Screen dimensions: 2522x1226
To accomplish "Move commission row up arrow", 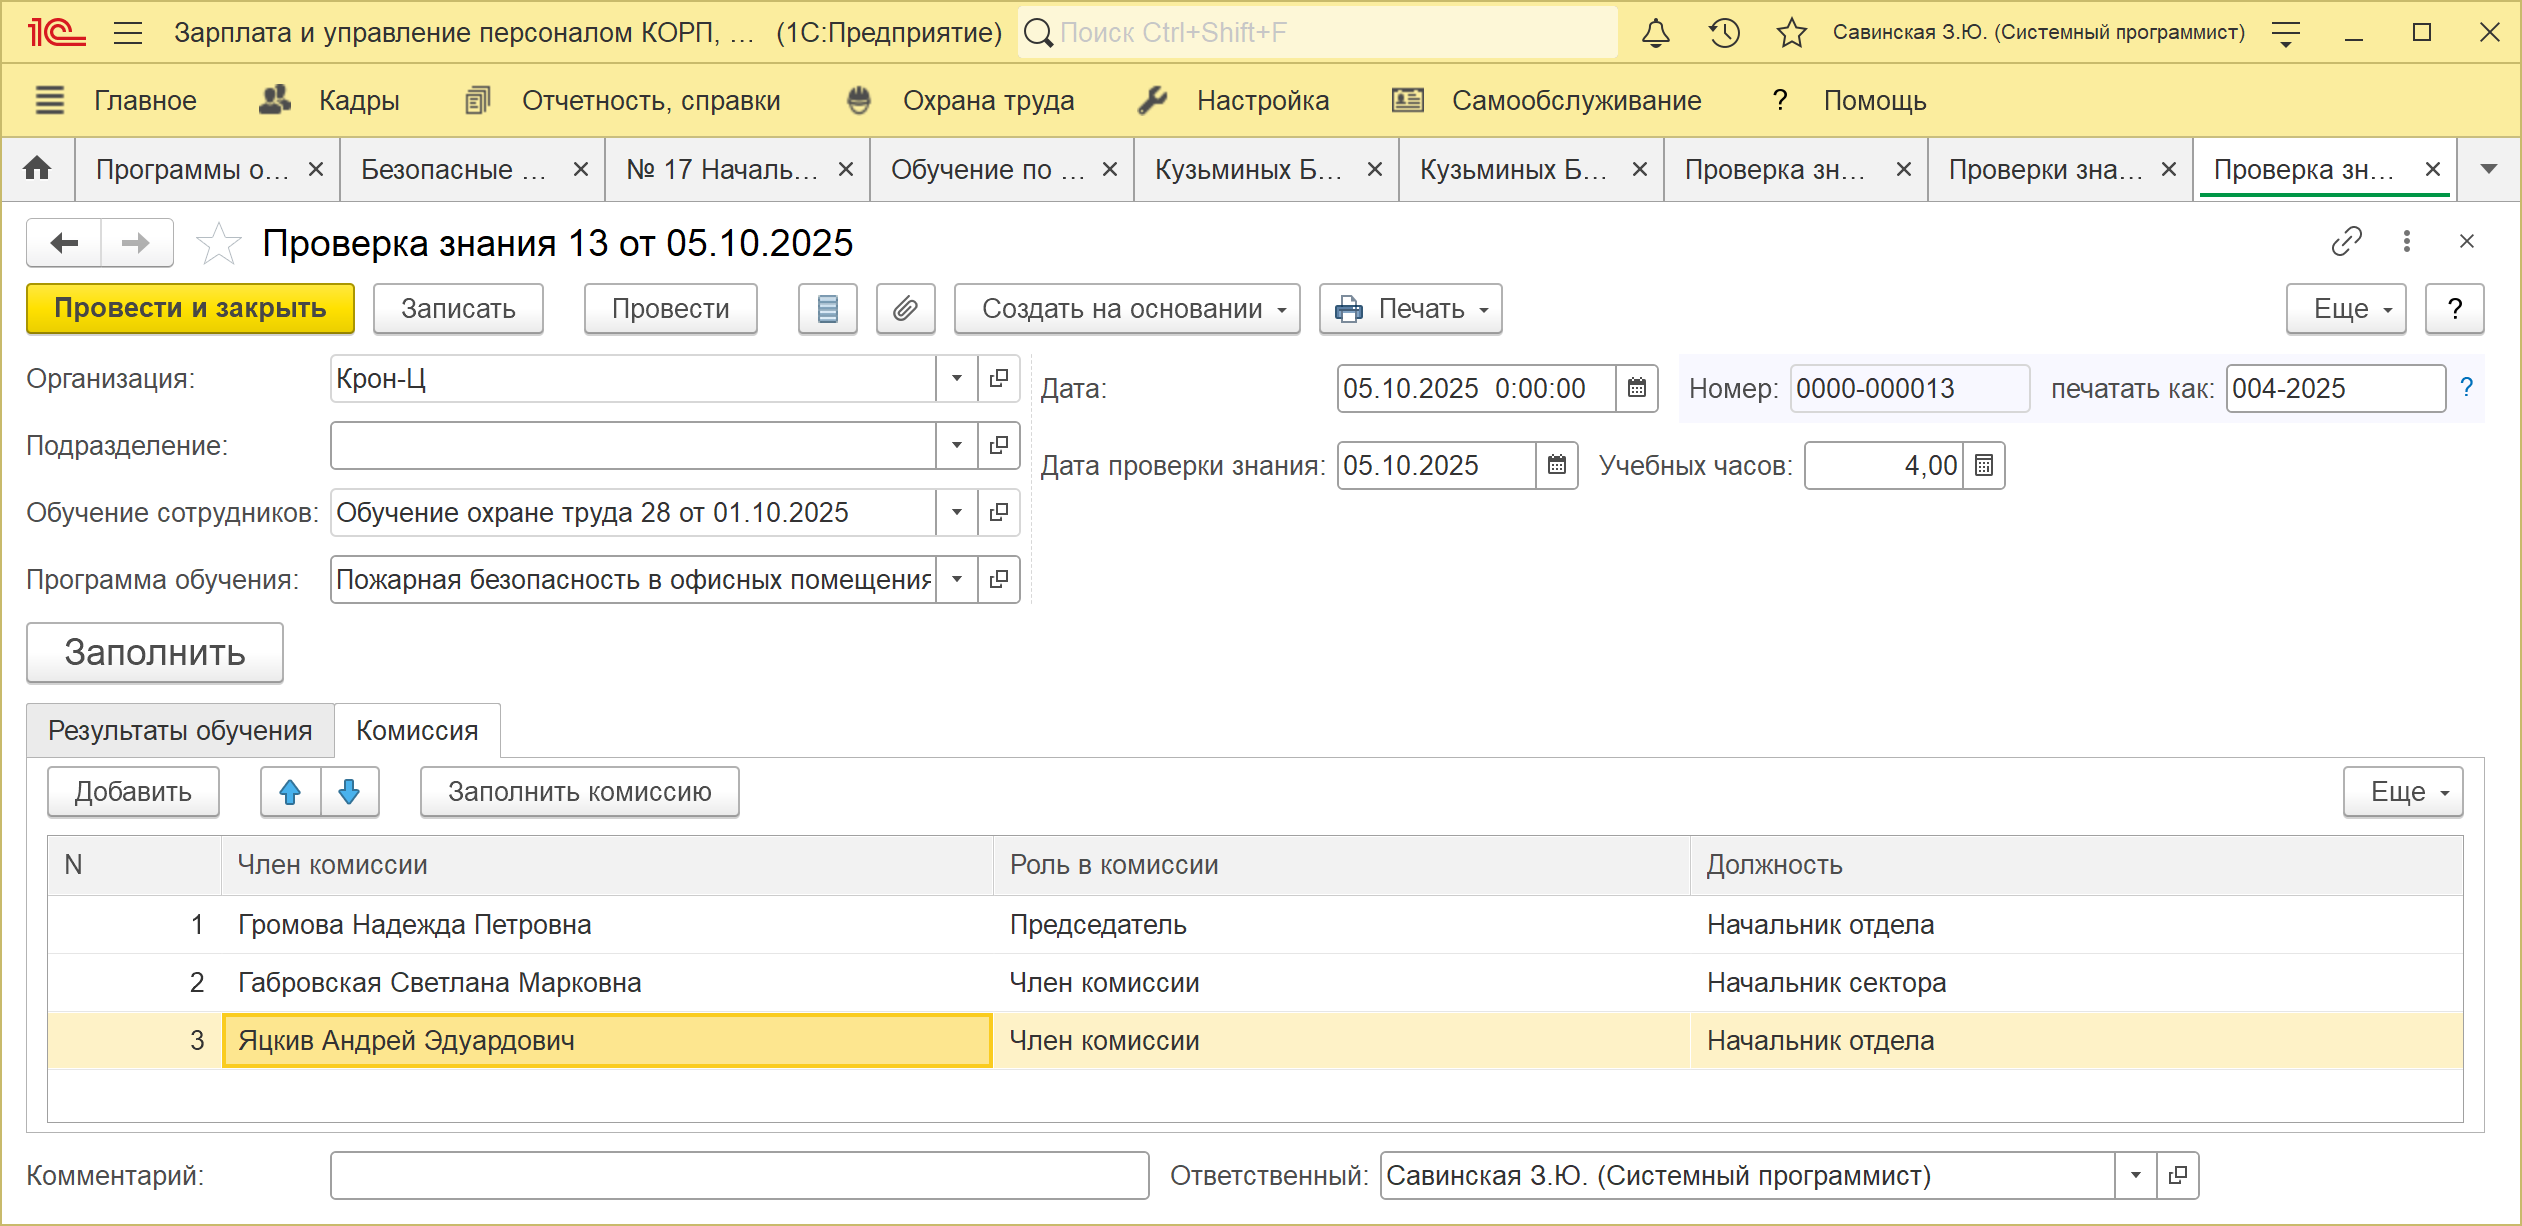I will (290, 792).
